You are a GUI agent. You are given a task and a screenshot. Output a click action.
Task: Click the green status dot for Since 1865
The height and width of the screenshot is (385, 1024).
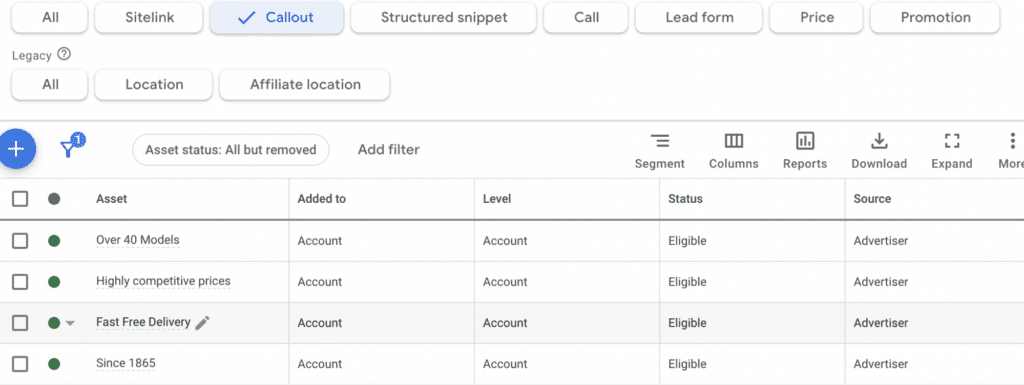(x=54, y=364)
